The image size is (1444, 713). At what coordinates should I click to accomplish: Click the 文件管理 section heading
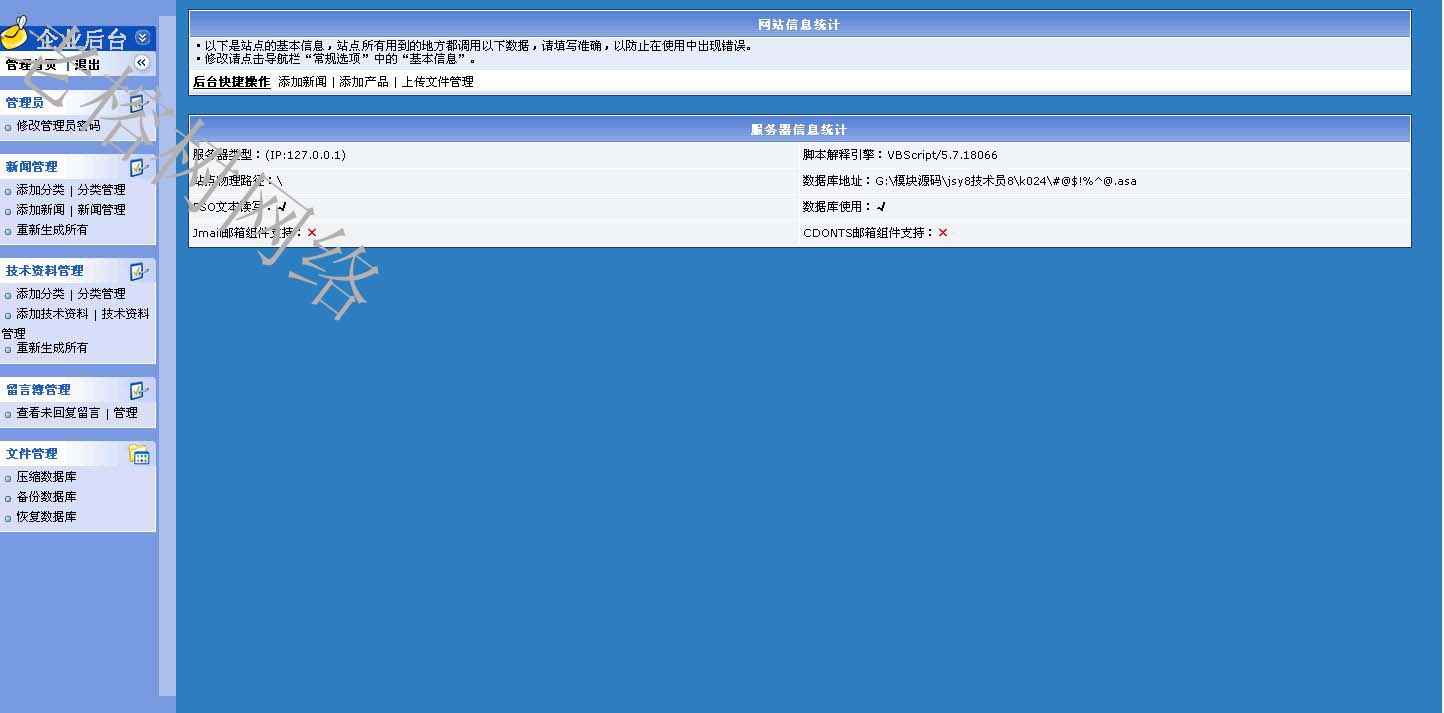coord(31,454)
